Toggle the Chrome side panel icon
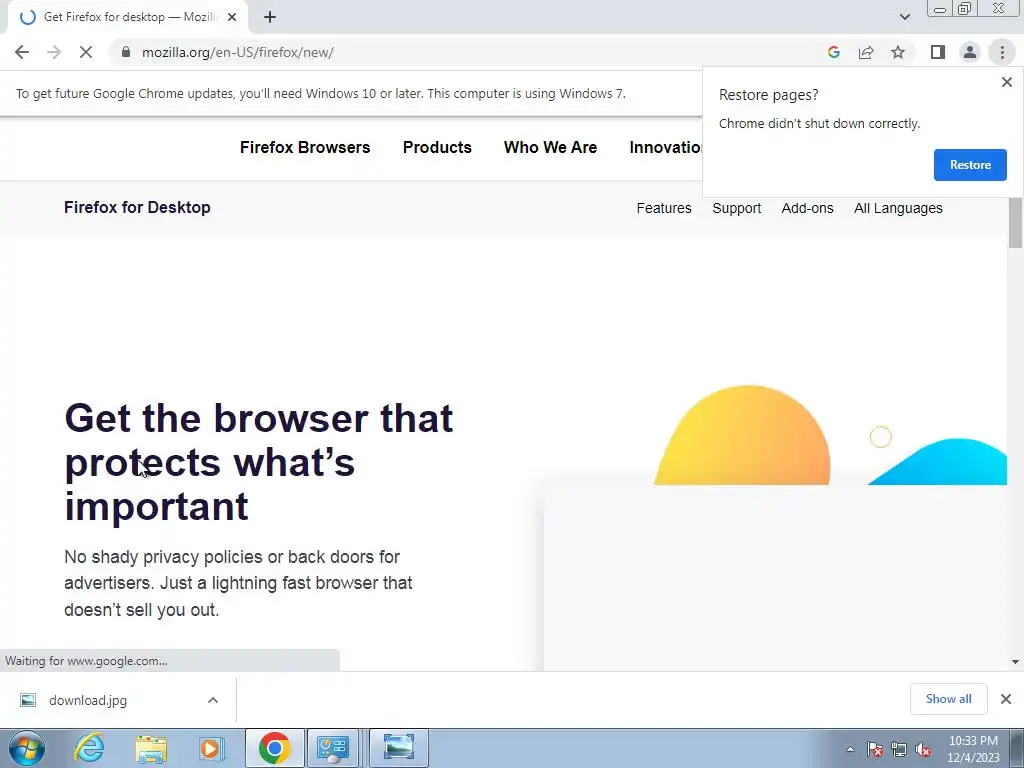1024x768 pixels. 938,52
